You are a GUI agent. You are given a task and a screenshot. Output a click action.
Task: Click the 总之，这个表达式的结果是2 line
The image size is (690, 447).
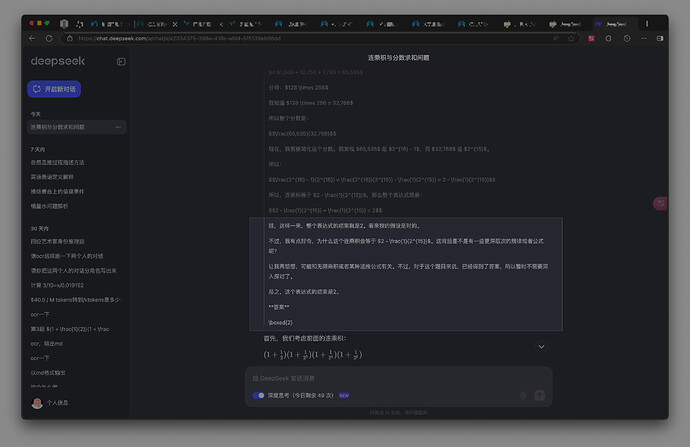tap(304, 292)
